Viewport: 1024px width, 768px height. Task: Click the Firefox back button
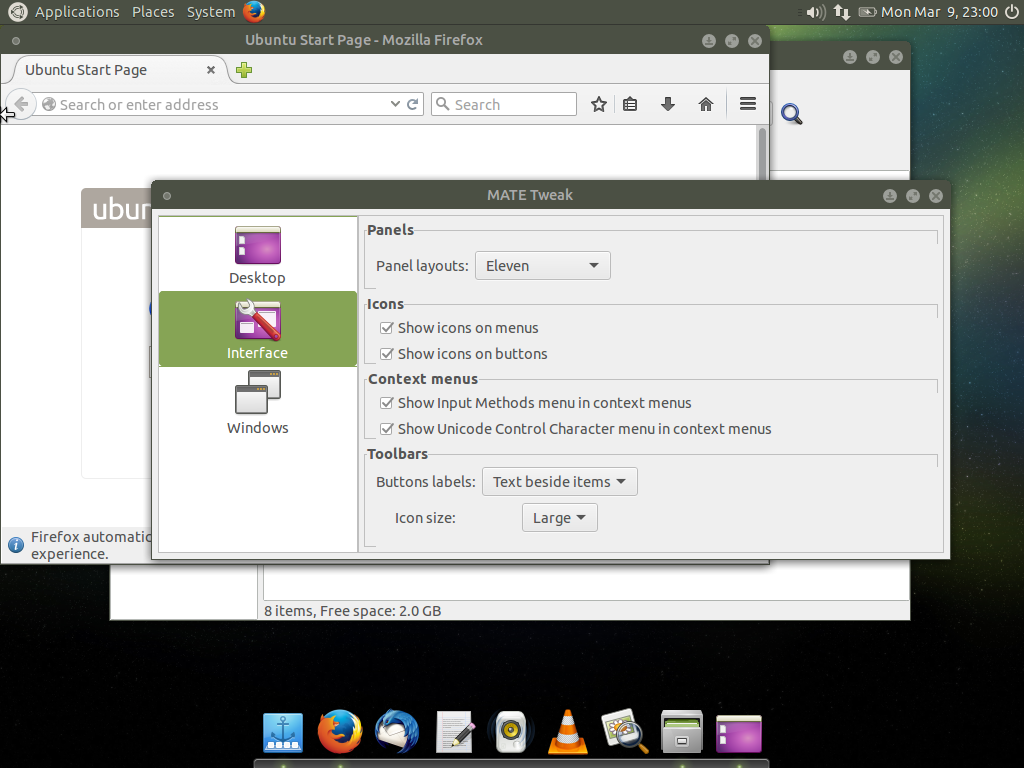pos(21,104)
